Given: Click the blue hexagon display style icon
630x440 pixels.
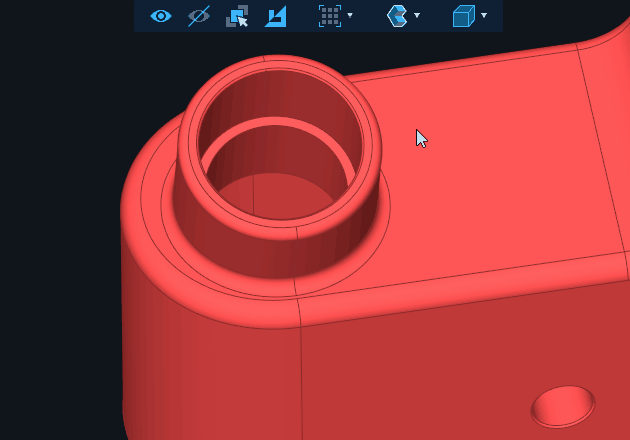Looking at the screenshot, I should click(x=397, y=16).
